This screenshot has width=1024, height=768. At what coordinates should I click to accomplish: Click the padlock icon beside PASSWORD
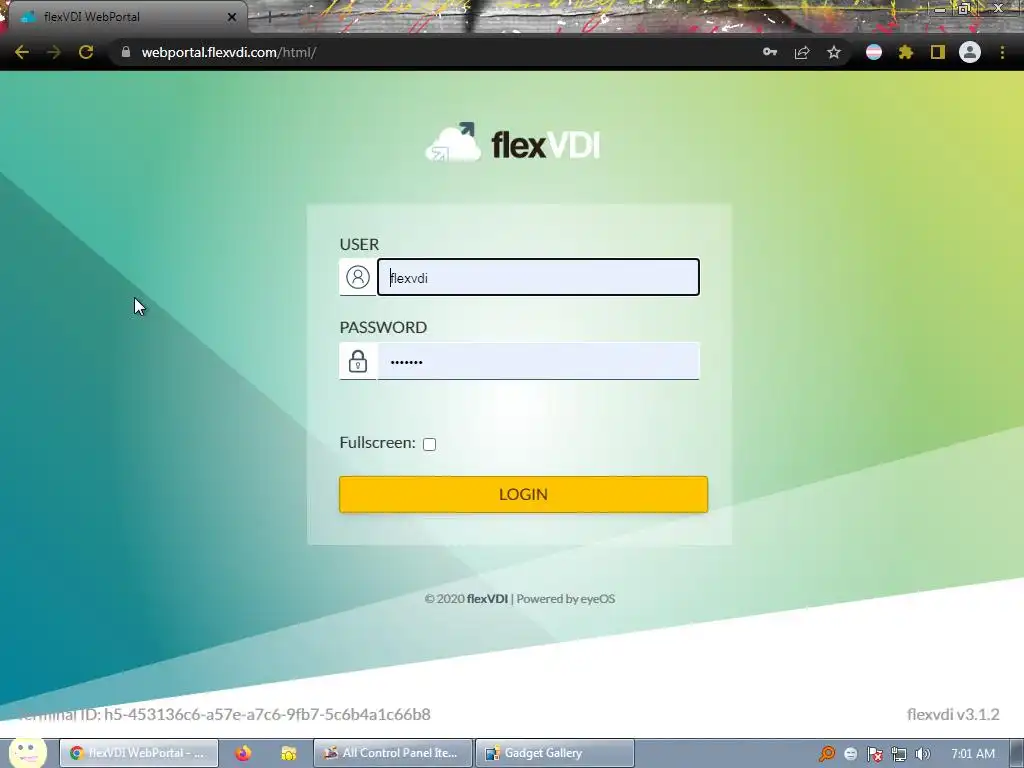[x=358, y=360]
